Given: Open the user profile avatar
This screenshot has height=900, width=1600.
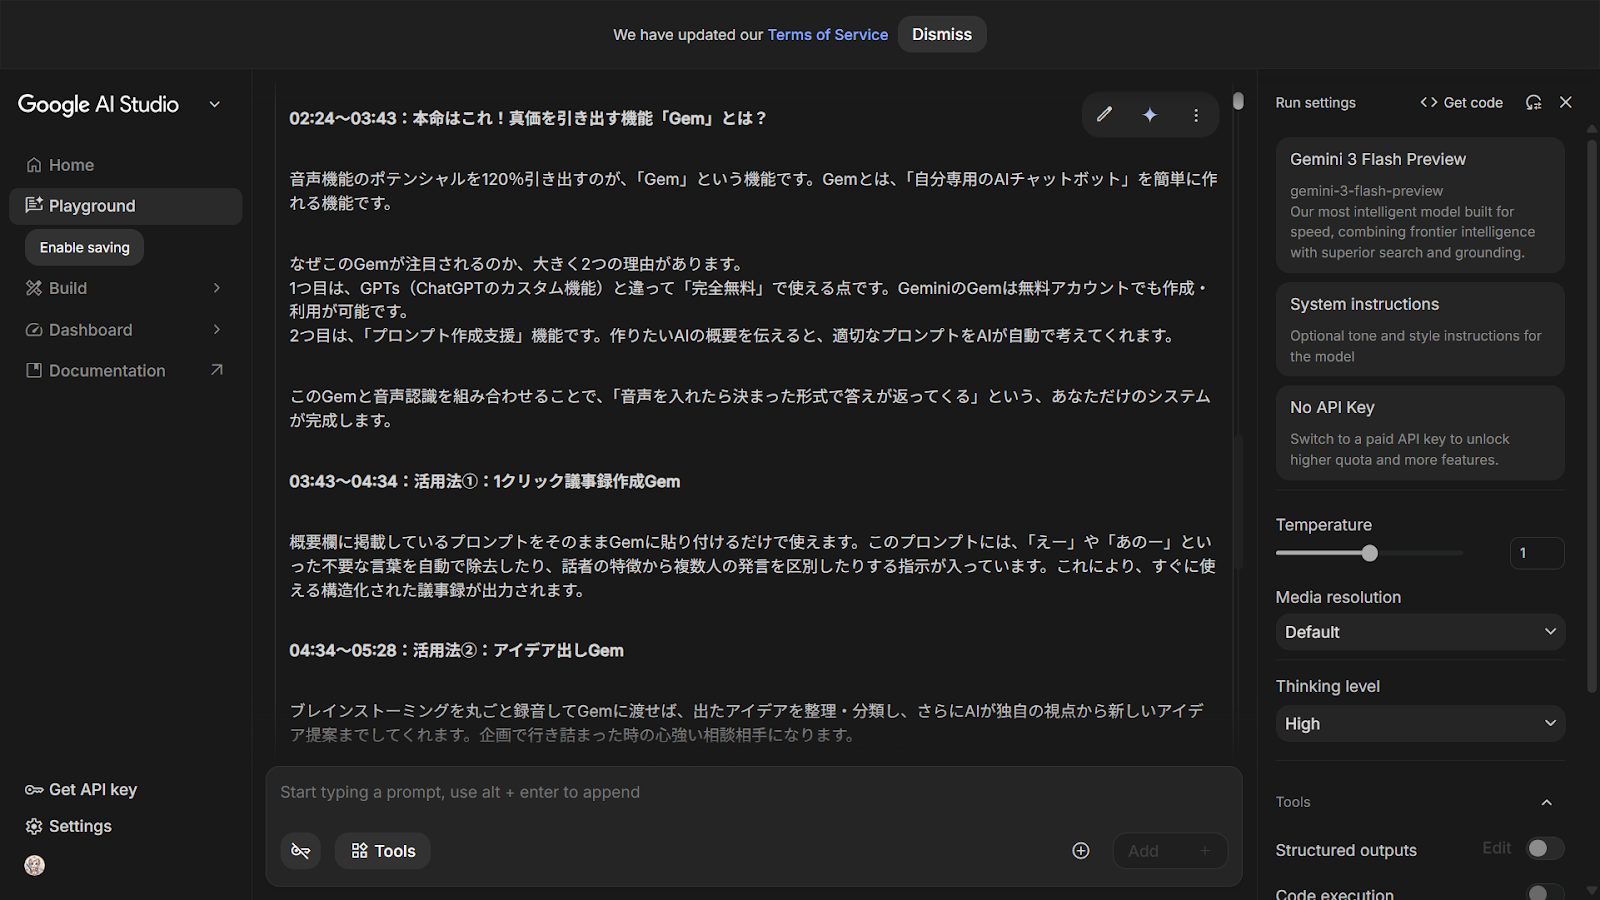Looking at the screenshot, I should [35, 866].
